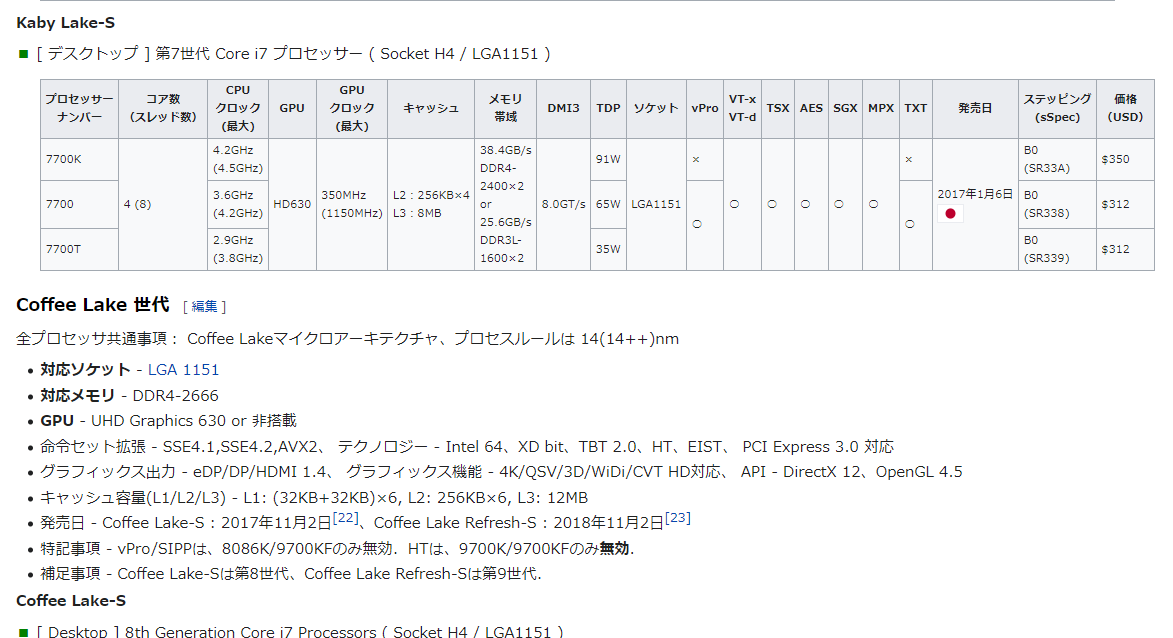Click the vPro column header

[705, 108]
